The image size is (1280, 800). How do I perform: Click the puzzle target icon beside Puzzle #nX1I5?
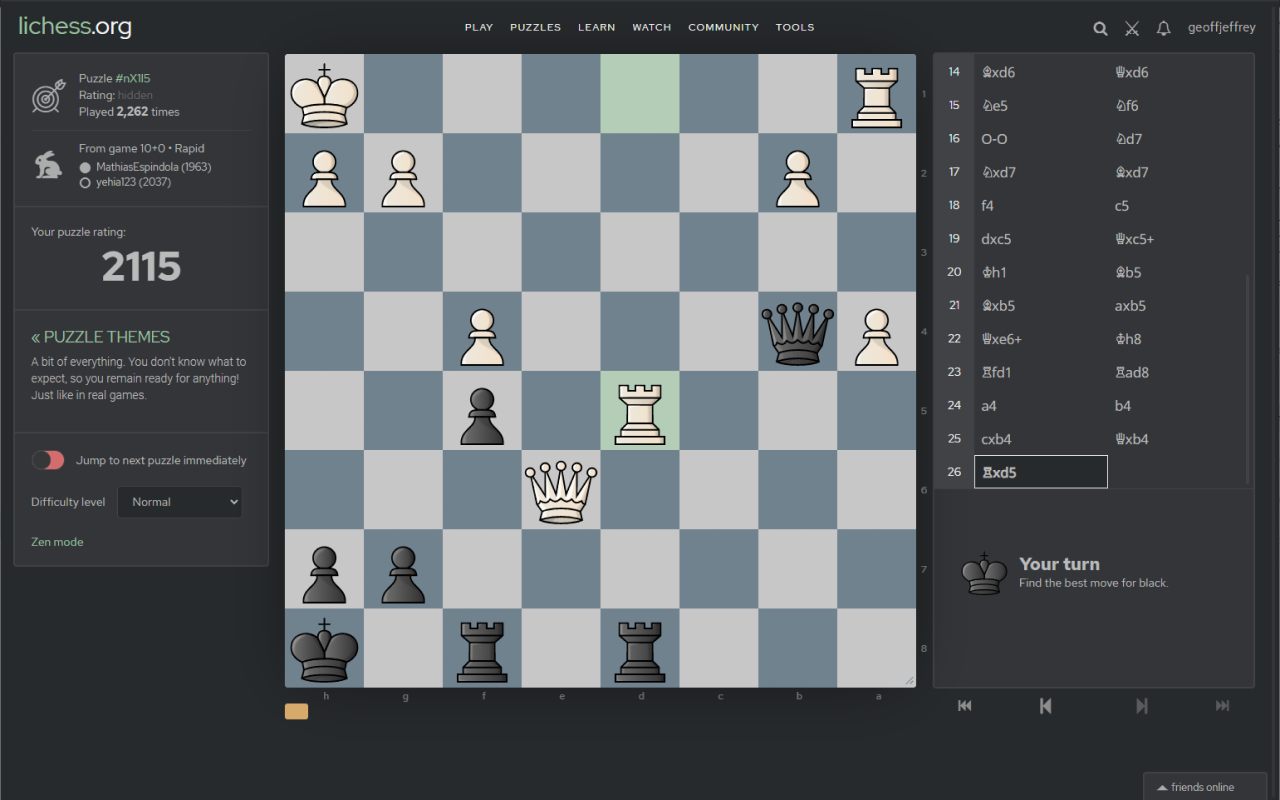coord(48,95)
